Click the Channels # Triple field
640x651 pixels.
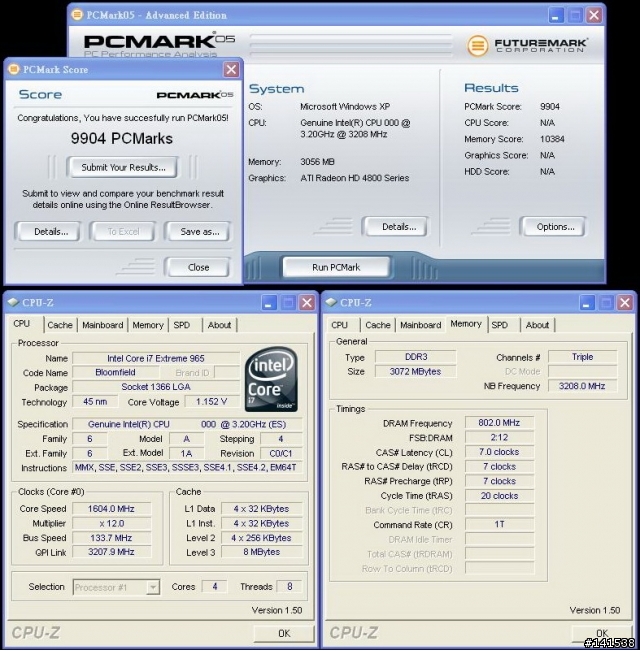coord(582,357)
